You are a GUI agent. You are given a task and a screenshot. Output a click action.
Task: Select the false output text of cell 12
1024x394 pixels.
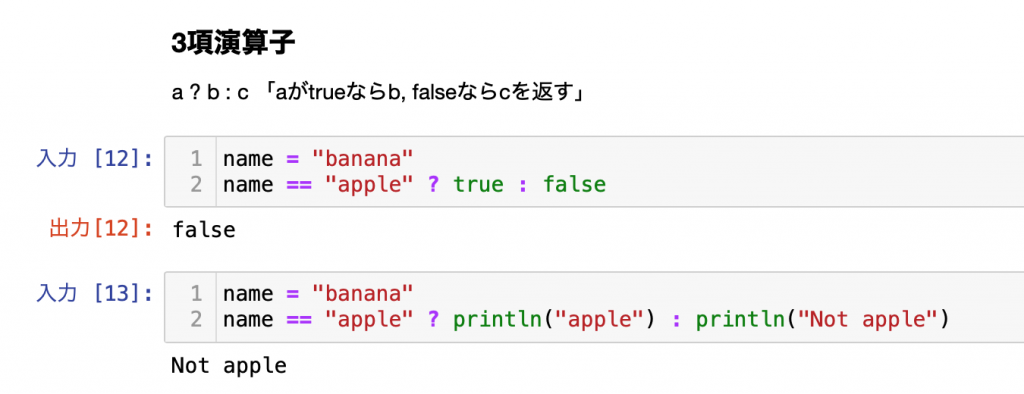[x=204, y=229]
